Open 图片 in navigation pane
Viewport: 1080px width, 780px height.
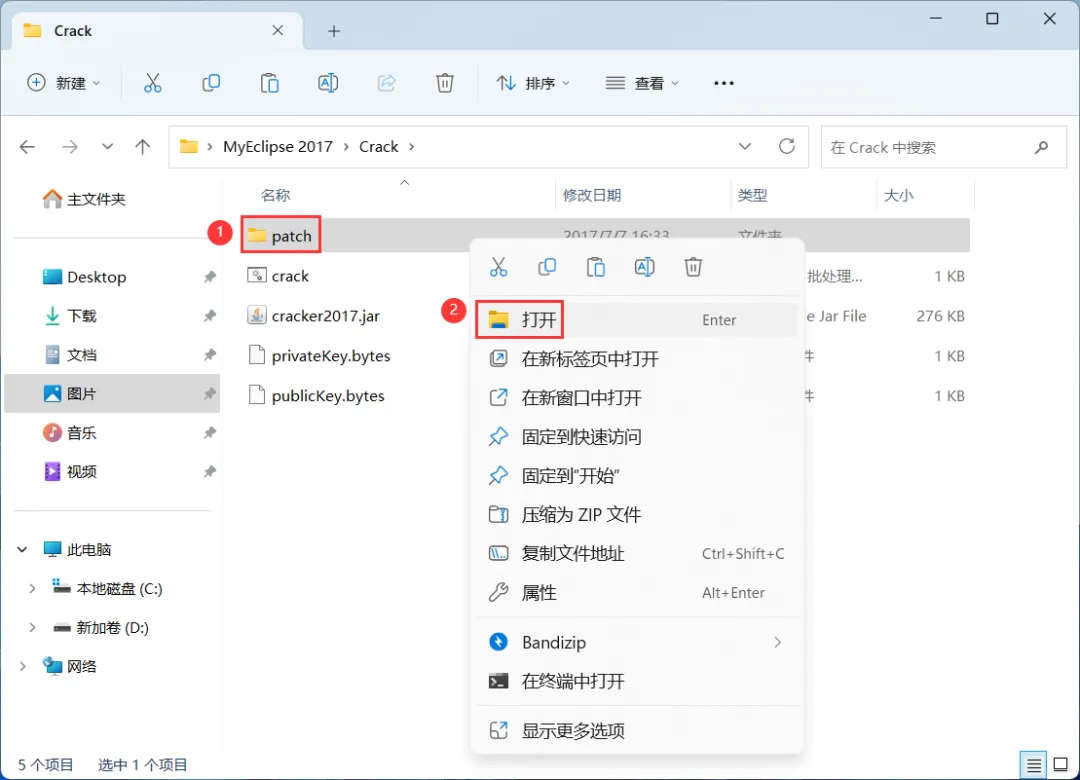click(x=112, y=394)
